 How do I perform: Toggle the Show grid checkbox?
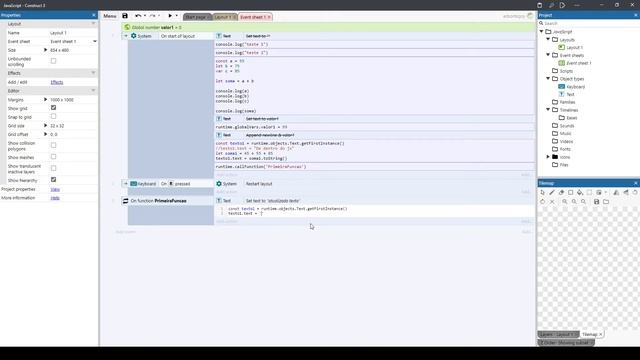click(x=53, y=108)
